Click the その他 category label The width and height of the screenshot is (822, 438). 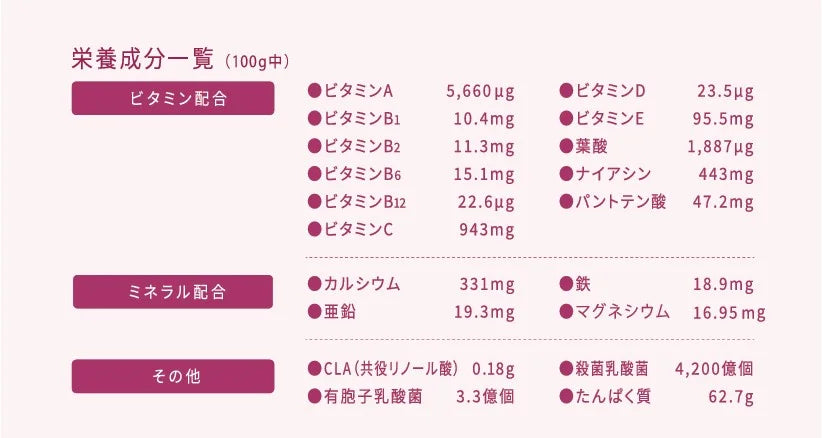(173, 376)
